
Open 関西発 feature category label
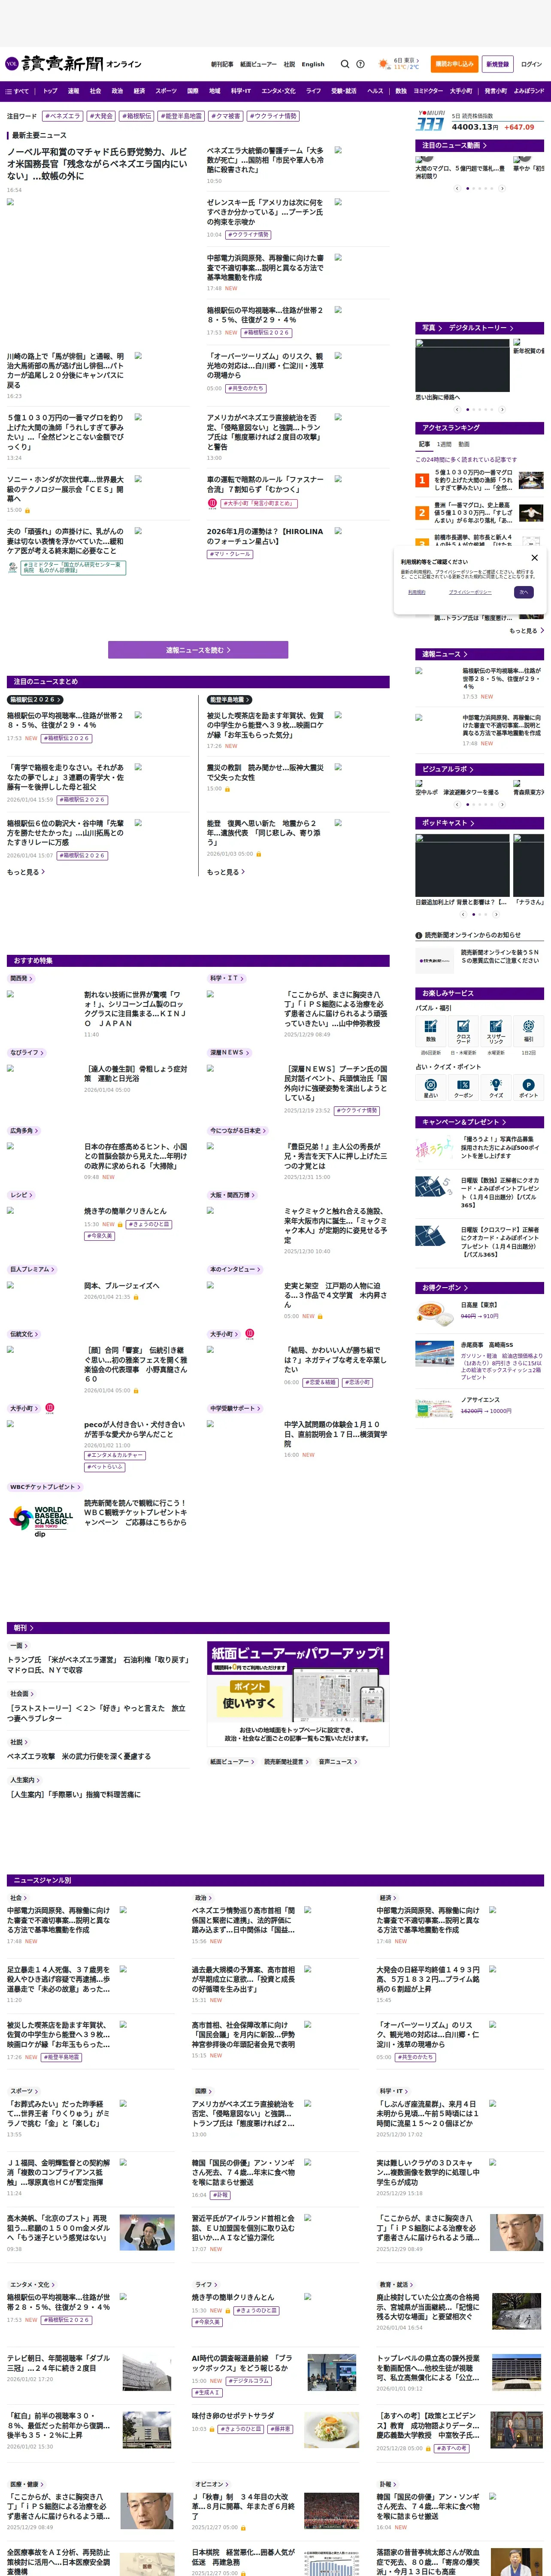click(21, 978)
